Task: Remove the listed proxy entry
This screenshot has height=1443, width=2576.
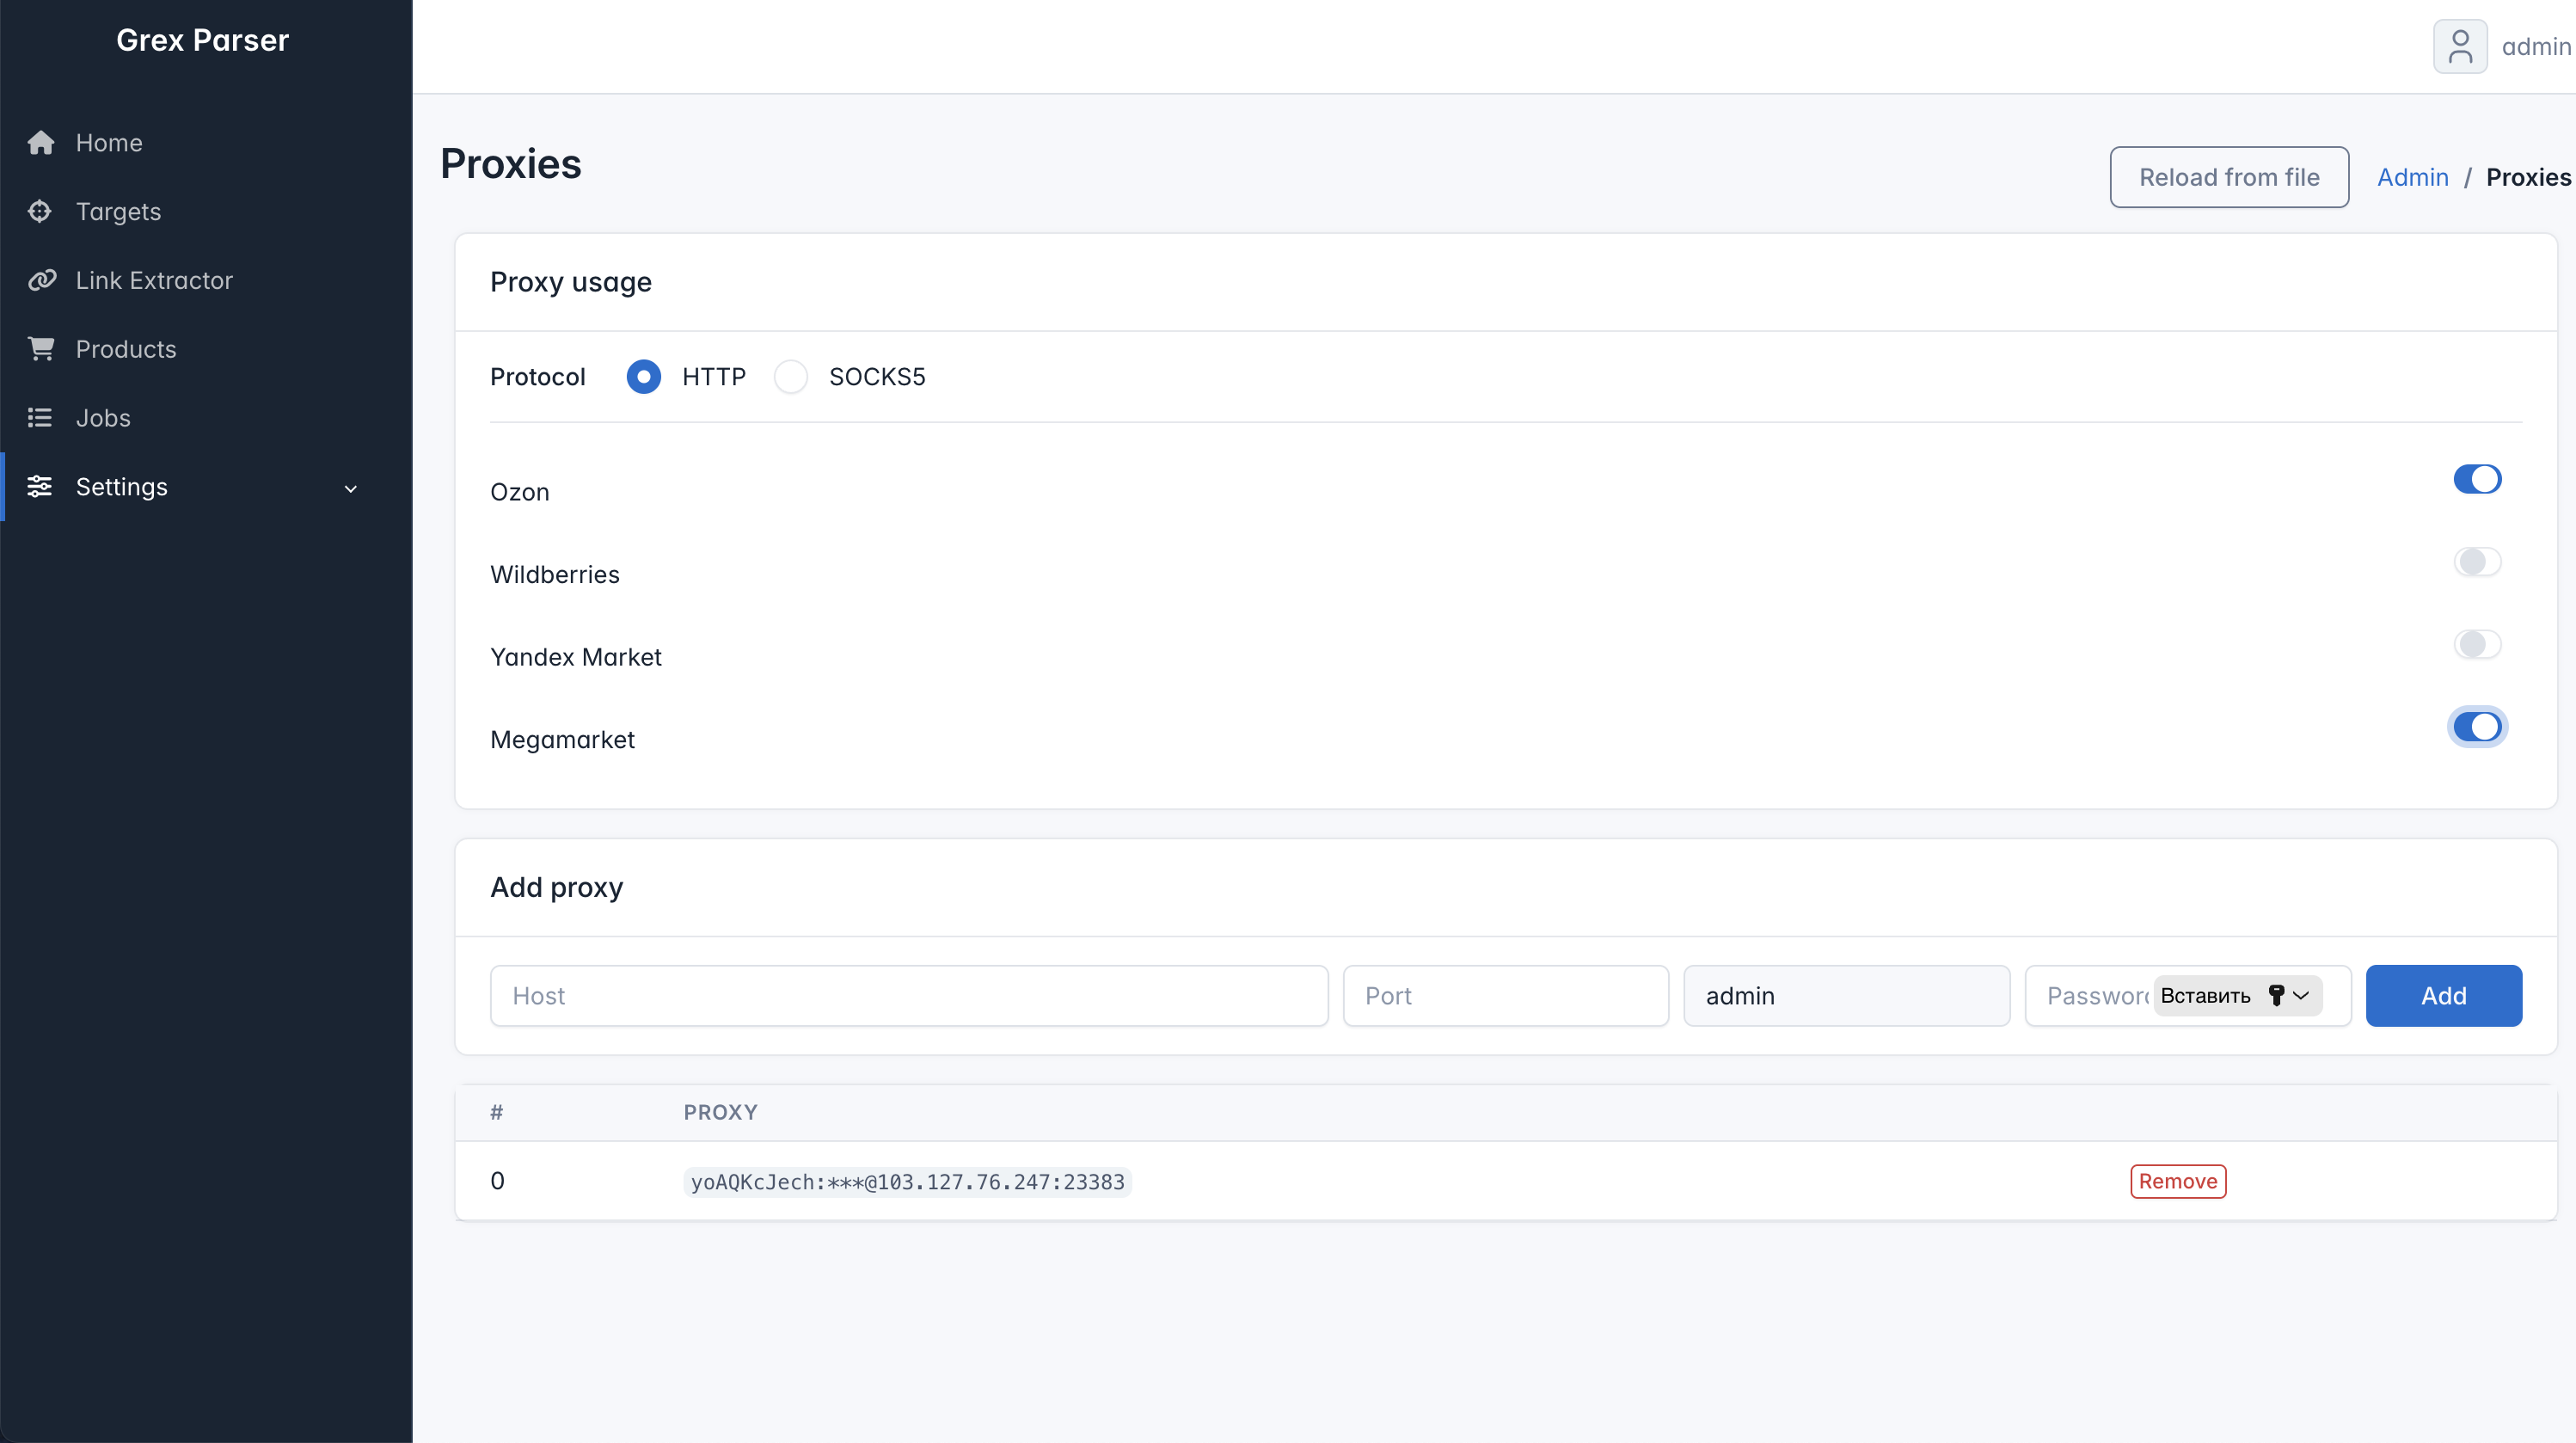Action: click(x=2177, y=1181)
